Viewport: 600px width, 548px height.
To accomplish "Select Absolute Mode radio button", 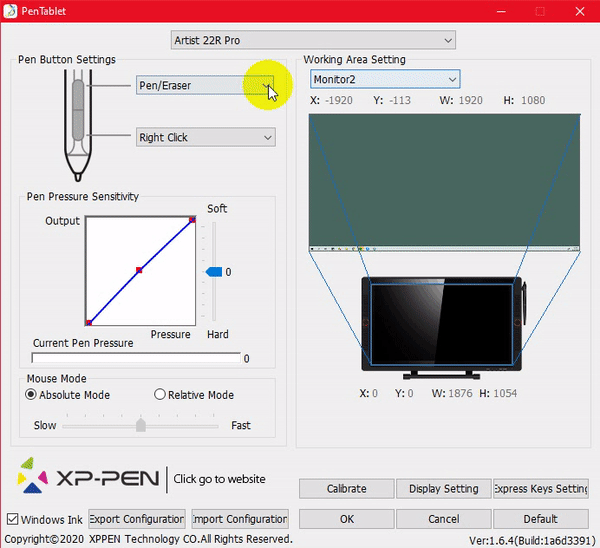I will [31, 394].
